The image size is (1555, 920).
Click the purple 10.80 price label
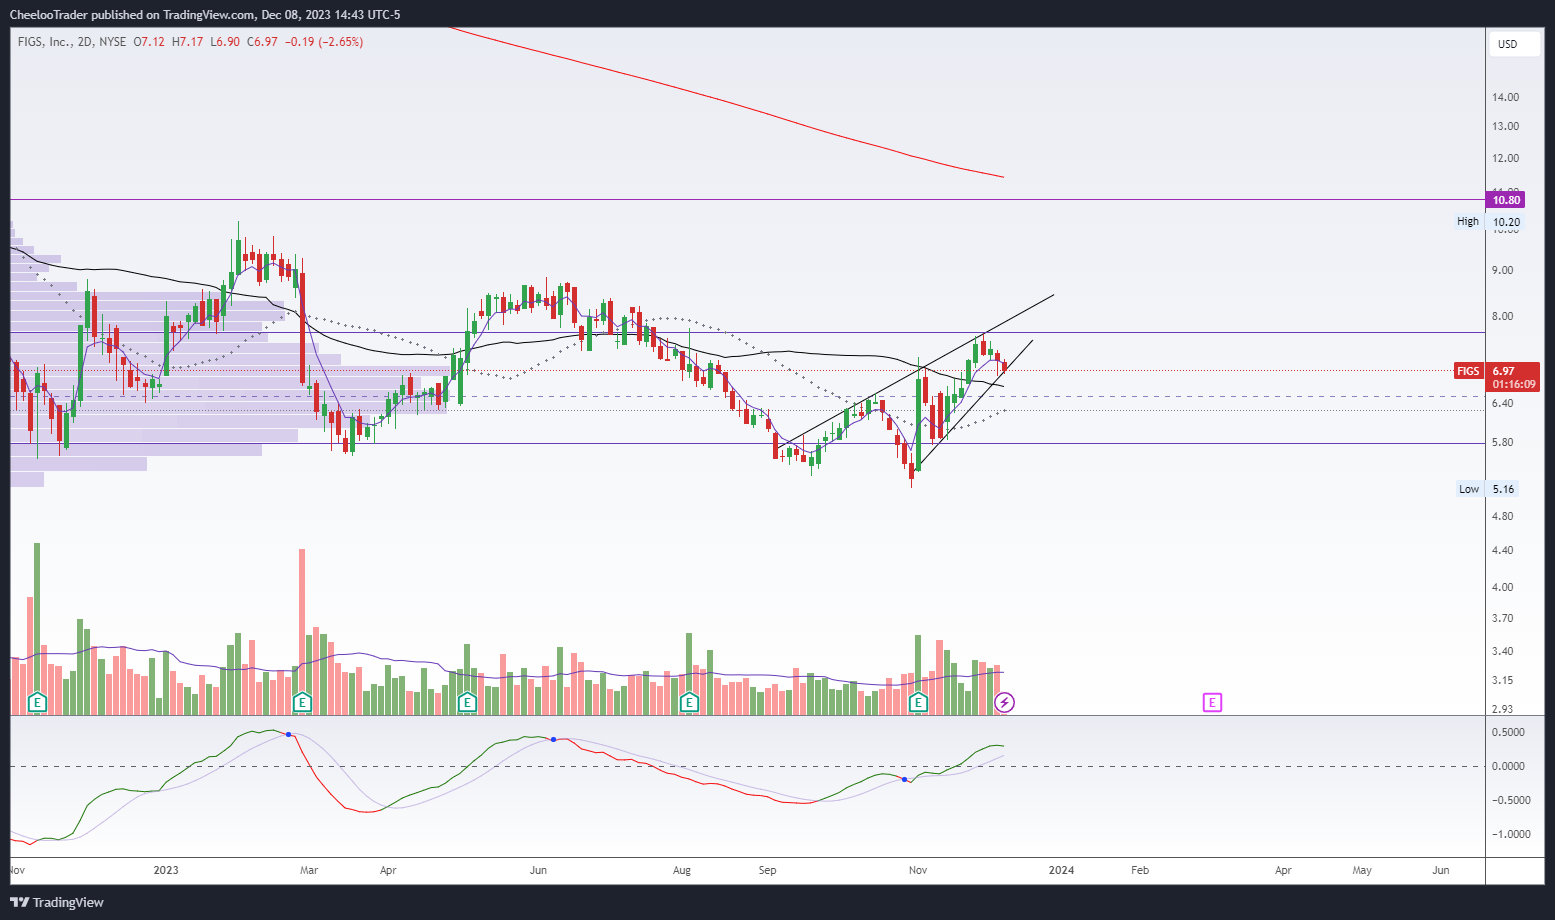tap(1506, 200)
